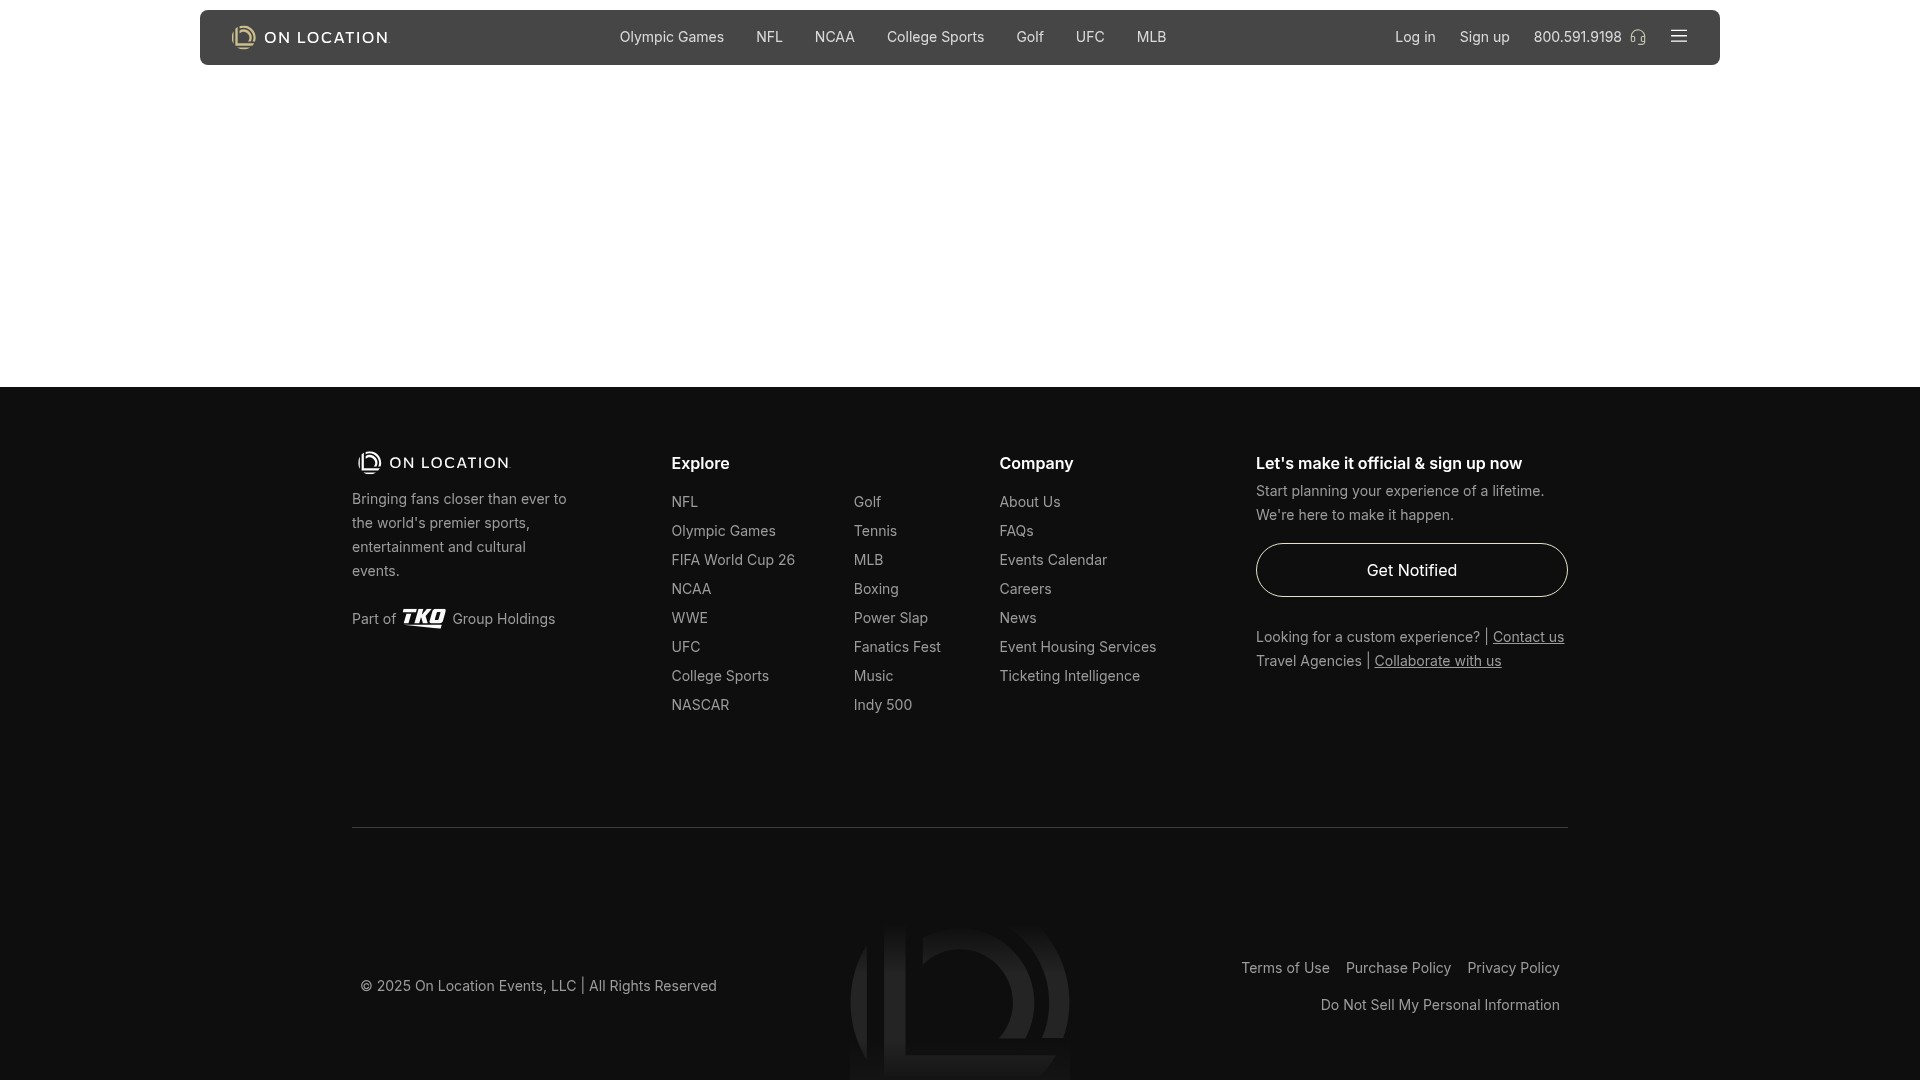Open NFL link in footer Explore
The image size is (1920, 1080).
pyautogui.click(x=684, y=502)
